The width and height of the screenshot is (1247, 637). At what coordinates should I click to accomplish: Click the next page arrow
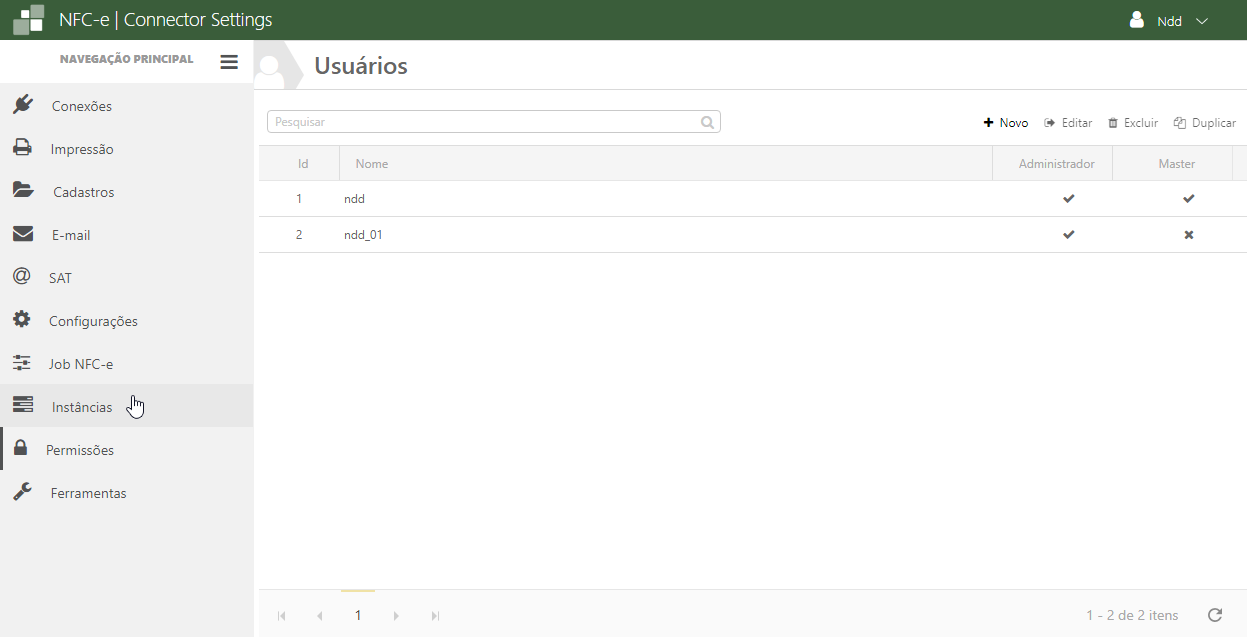[396, 616]
